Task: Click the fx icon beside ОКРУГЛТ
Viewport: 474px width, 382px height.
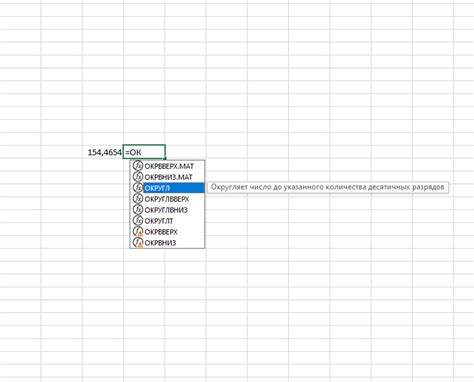Action: 138,221
